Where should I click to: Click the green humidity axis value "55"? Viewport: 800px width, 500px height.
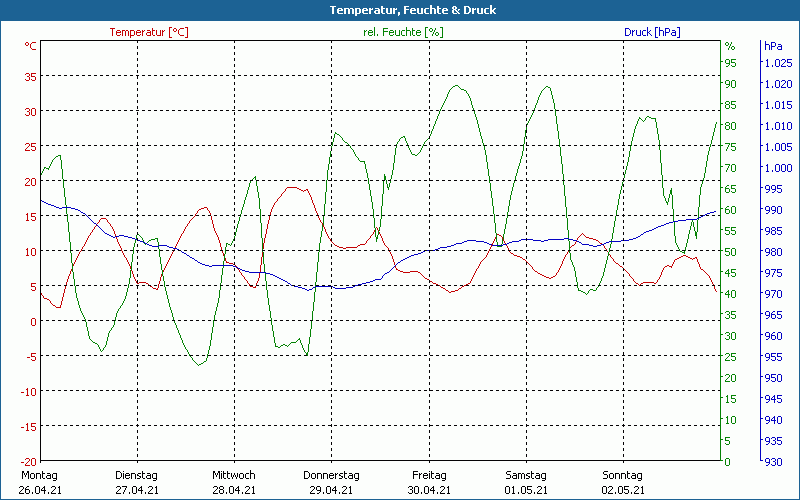(731, 231)
